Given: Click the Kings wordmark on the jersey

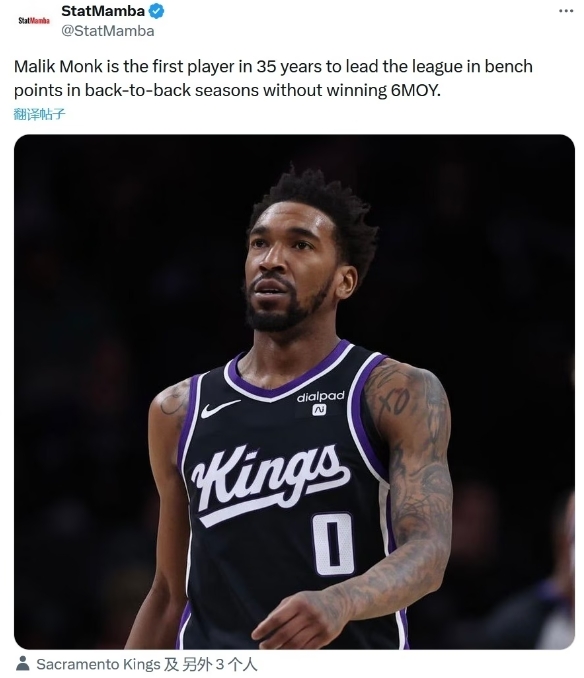Looking at the screenshot, I should coord(270,482).
